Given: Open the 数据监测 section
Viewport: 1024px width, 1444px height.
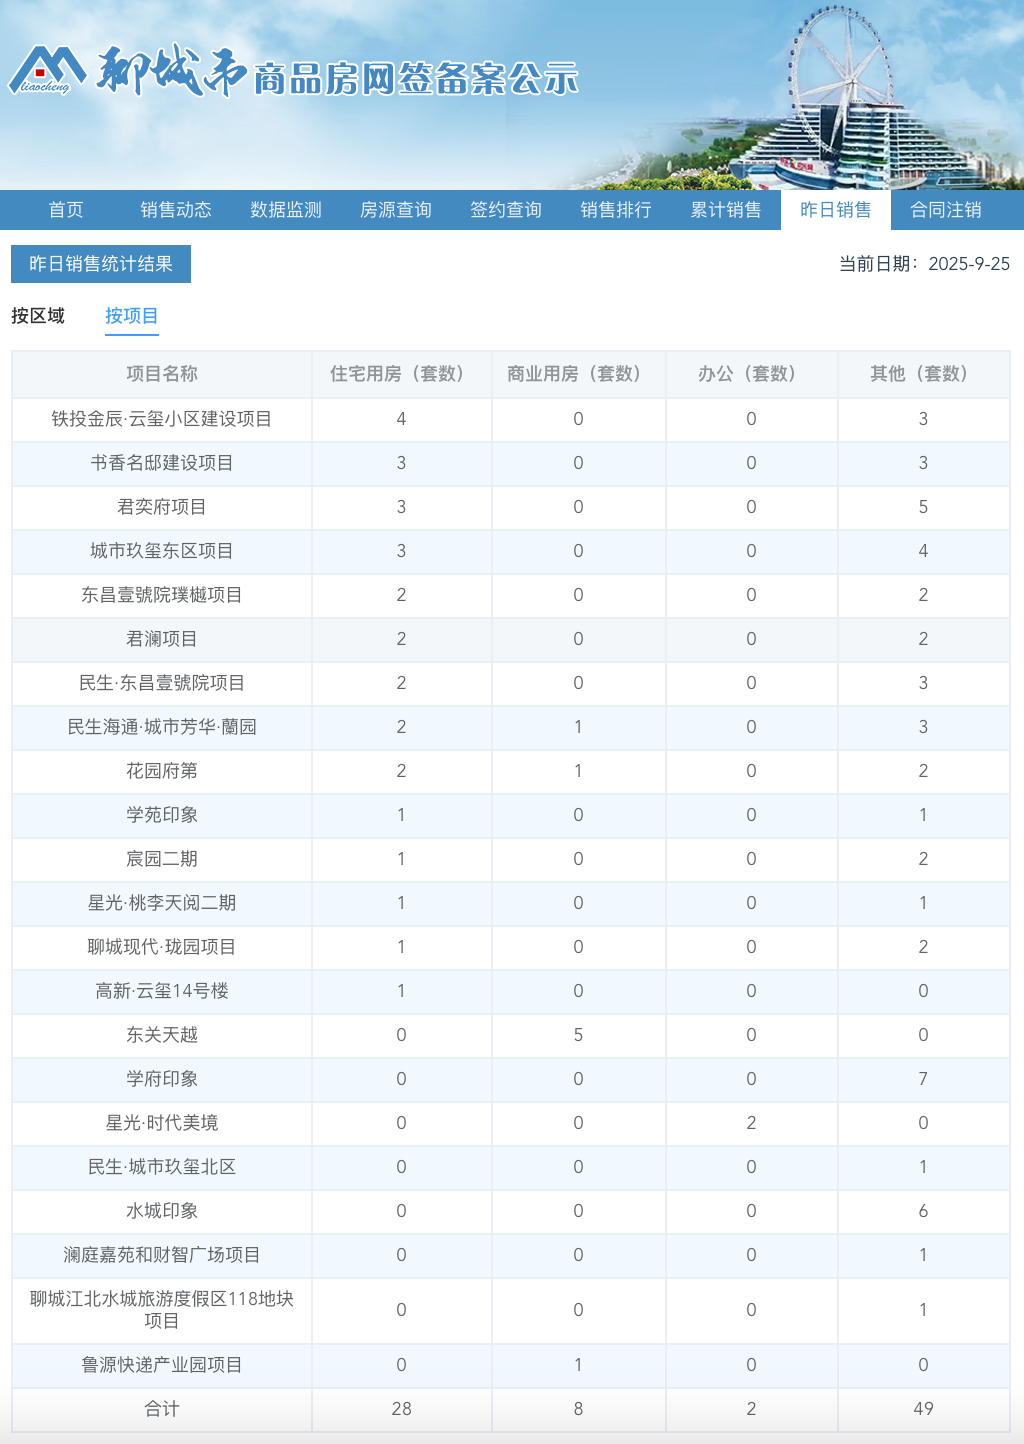Looking at the screenshot, I should (x=285, y=210).
